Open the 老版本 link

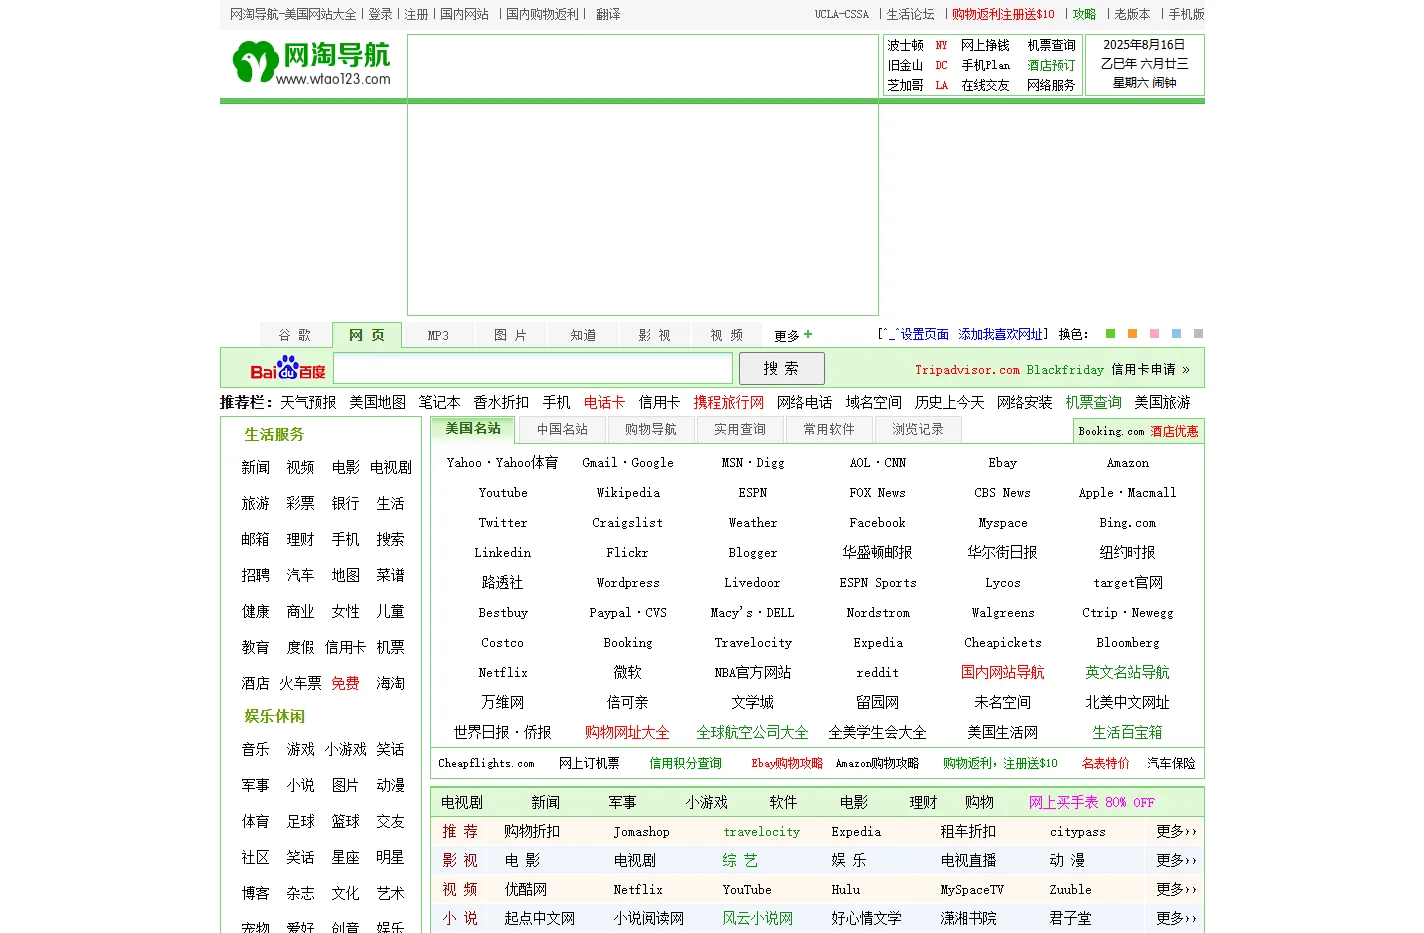(x=1132, y=14)
